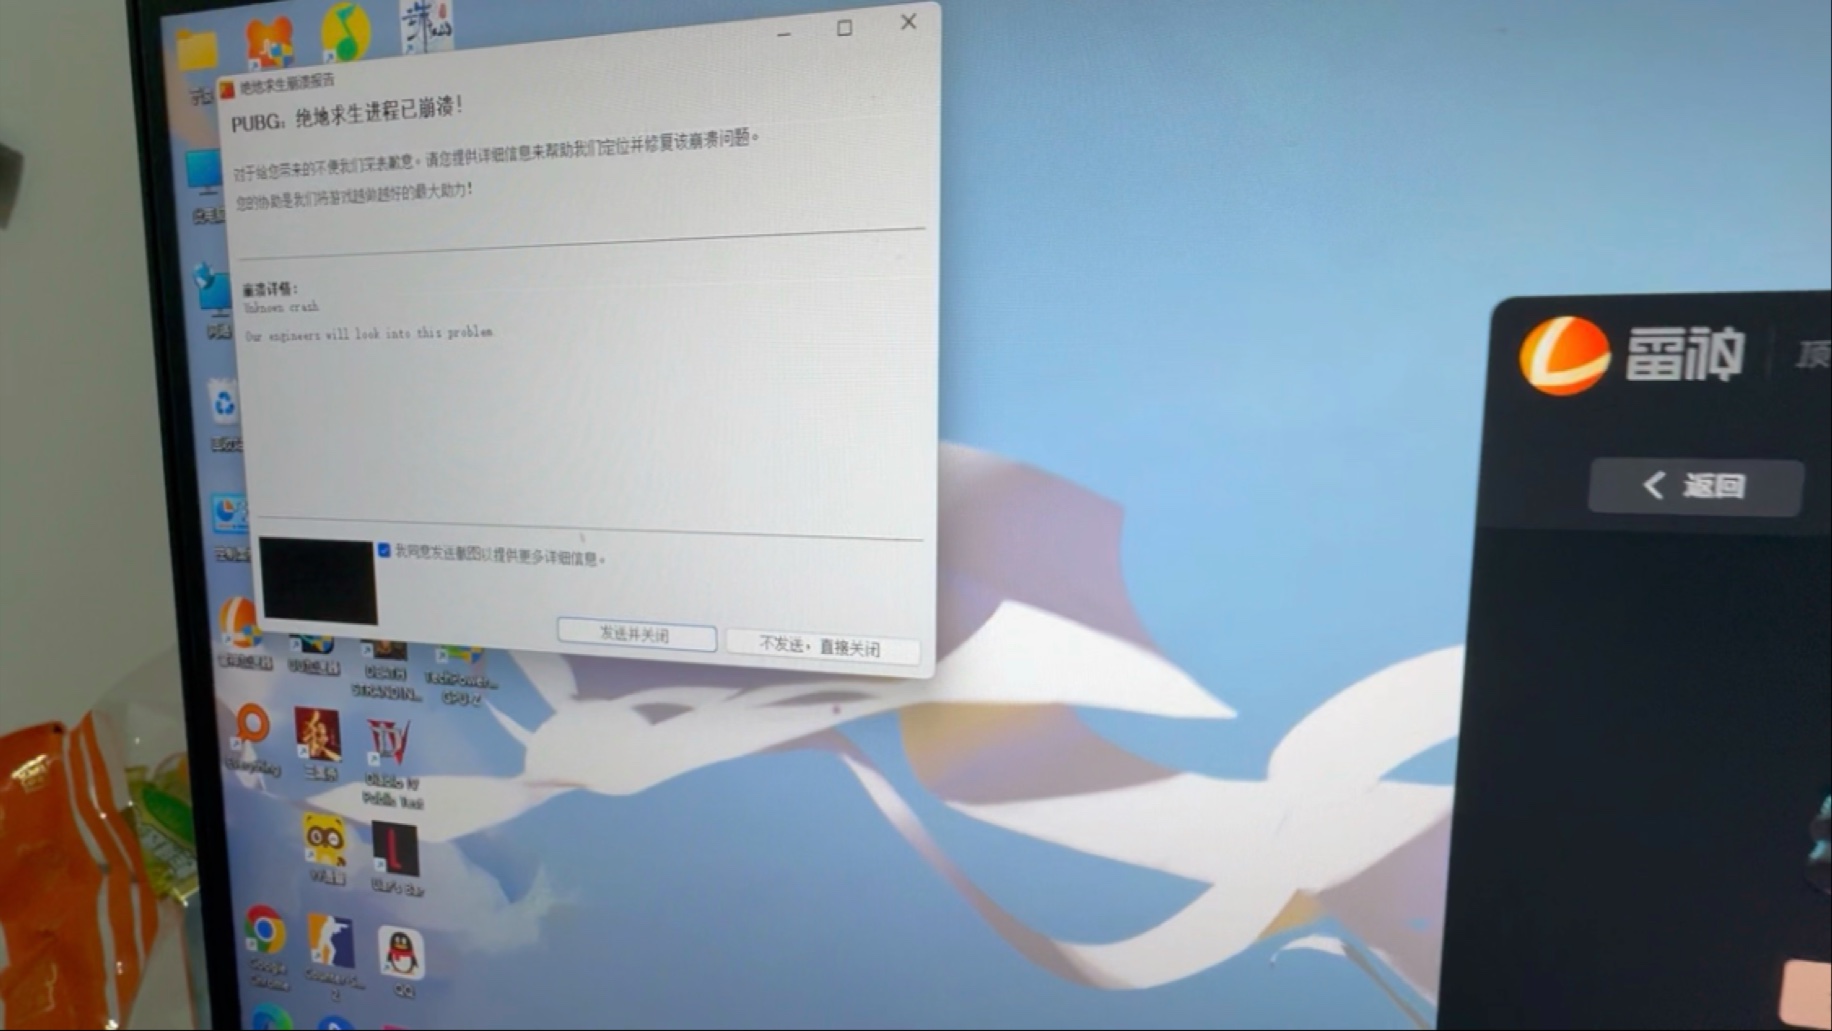Minimize the PUBG crash report window
Viewport: 1832px width, 1031px height.
[x=784, y=34]
